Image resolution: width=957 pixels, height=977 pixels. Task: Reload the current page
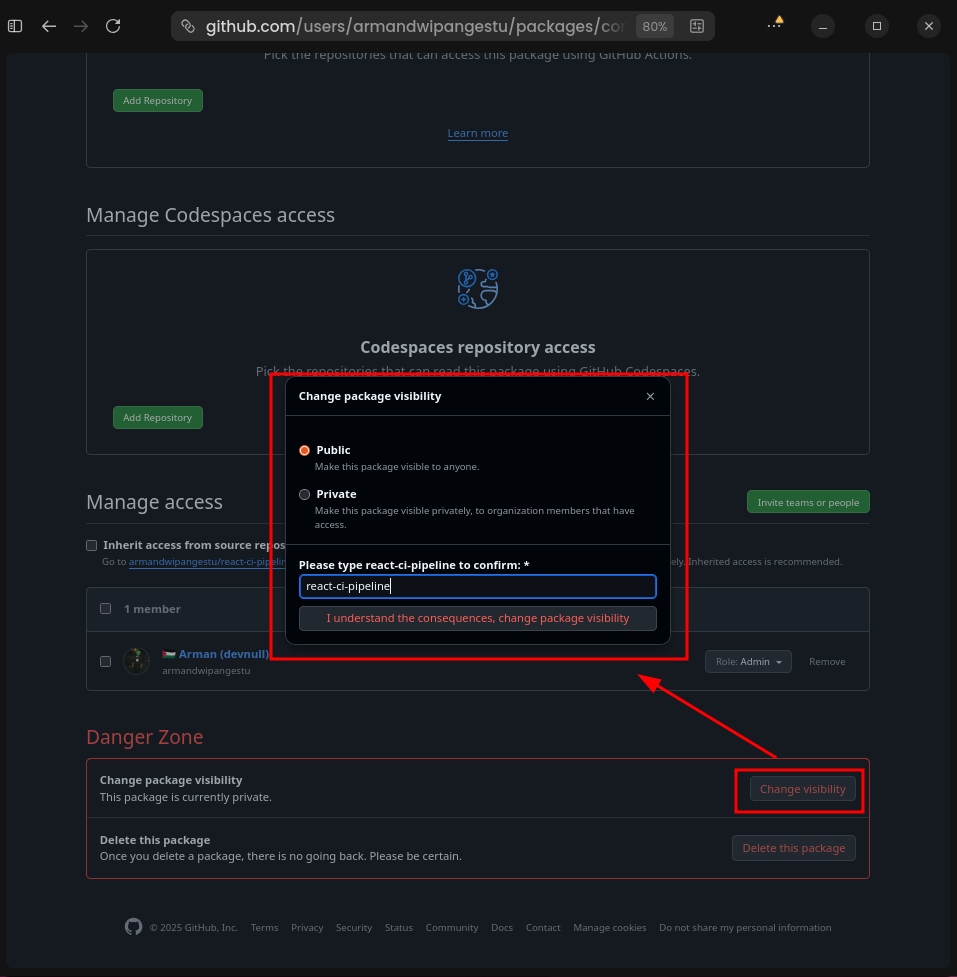(113, 26)
